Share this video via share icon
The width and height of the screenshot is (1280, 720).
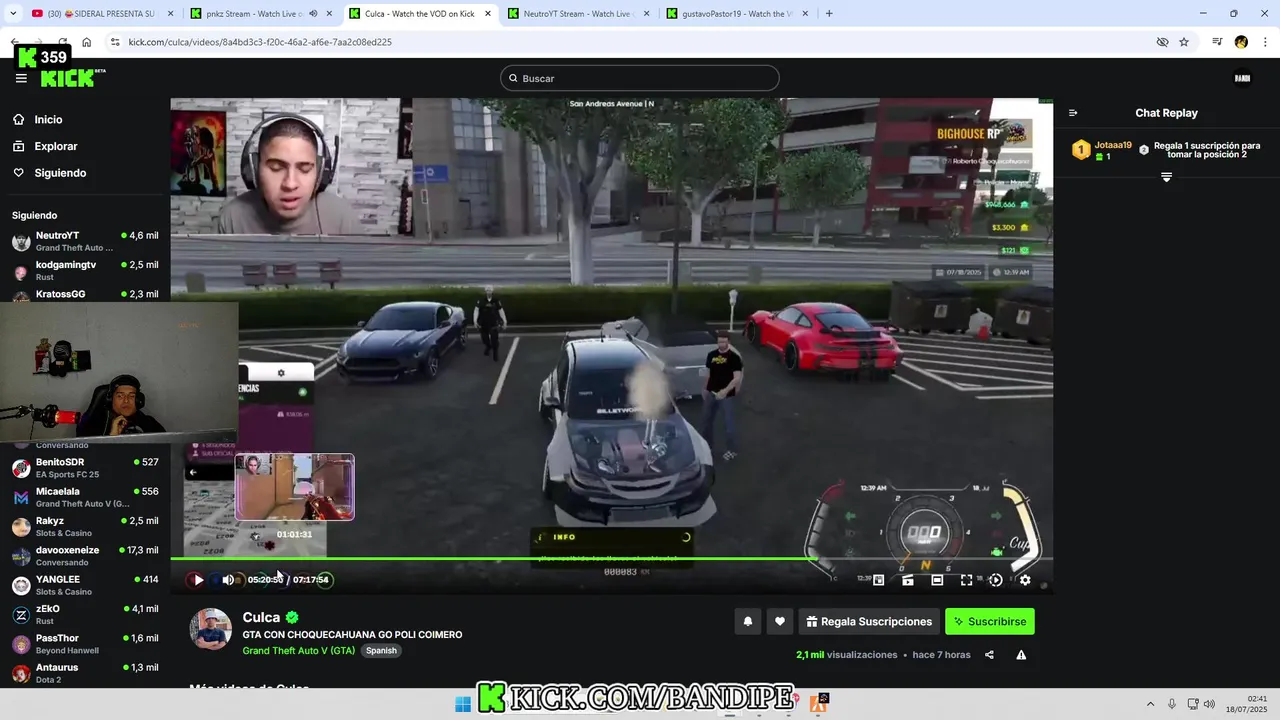pyautogui.click(x=989, y=655)
